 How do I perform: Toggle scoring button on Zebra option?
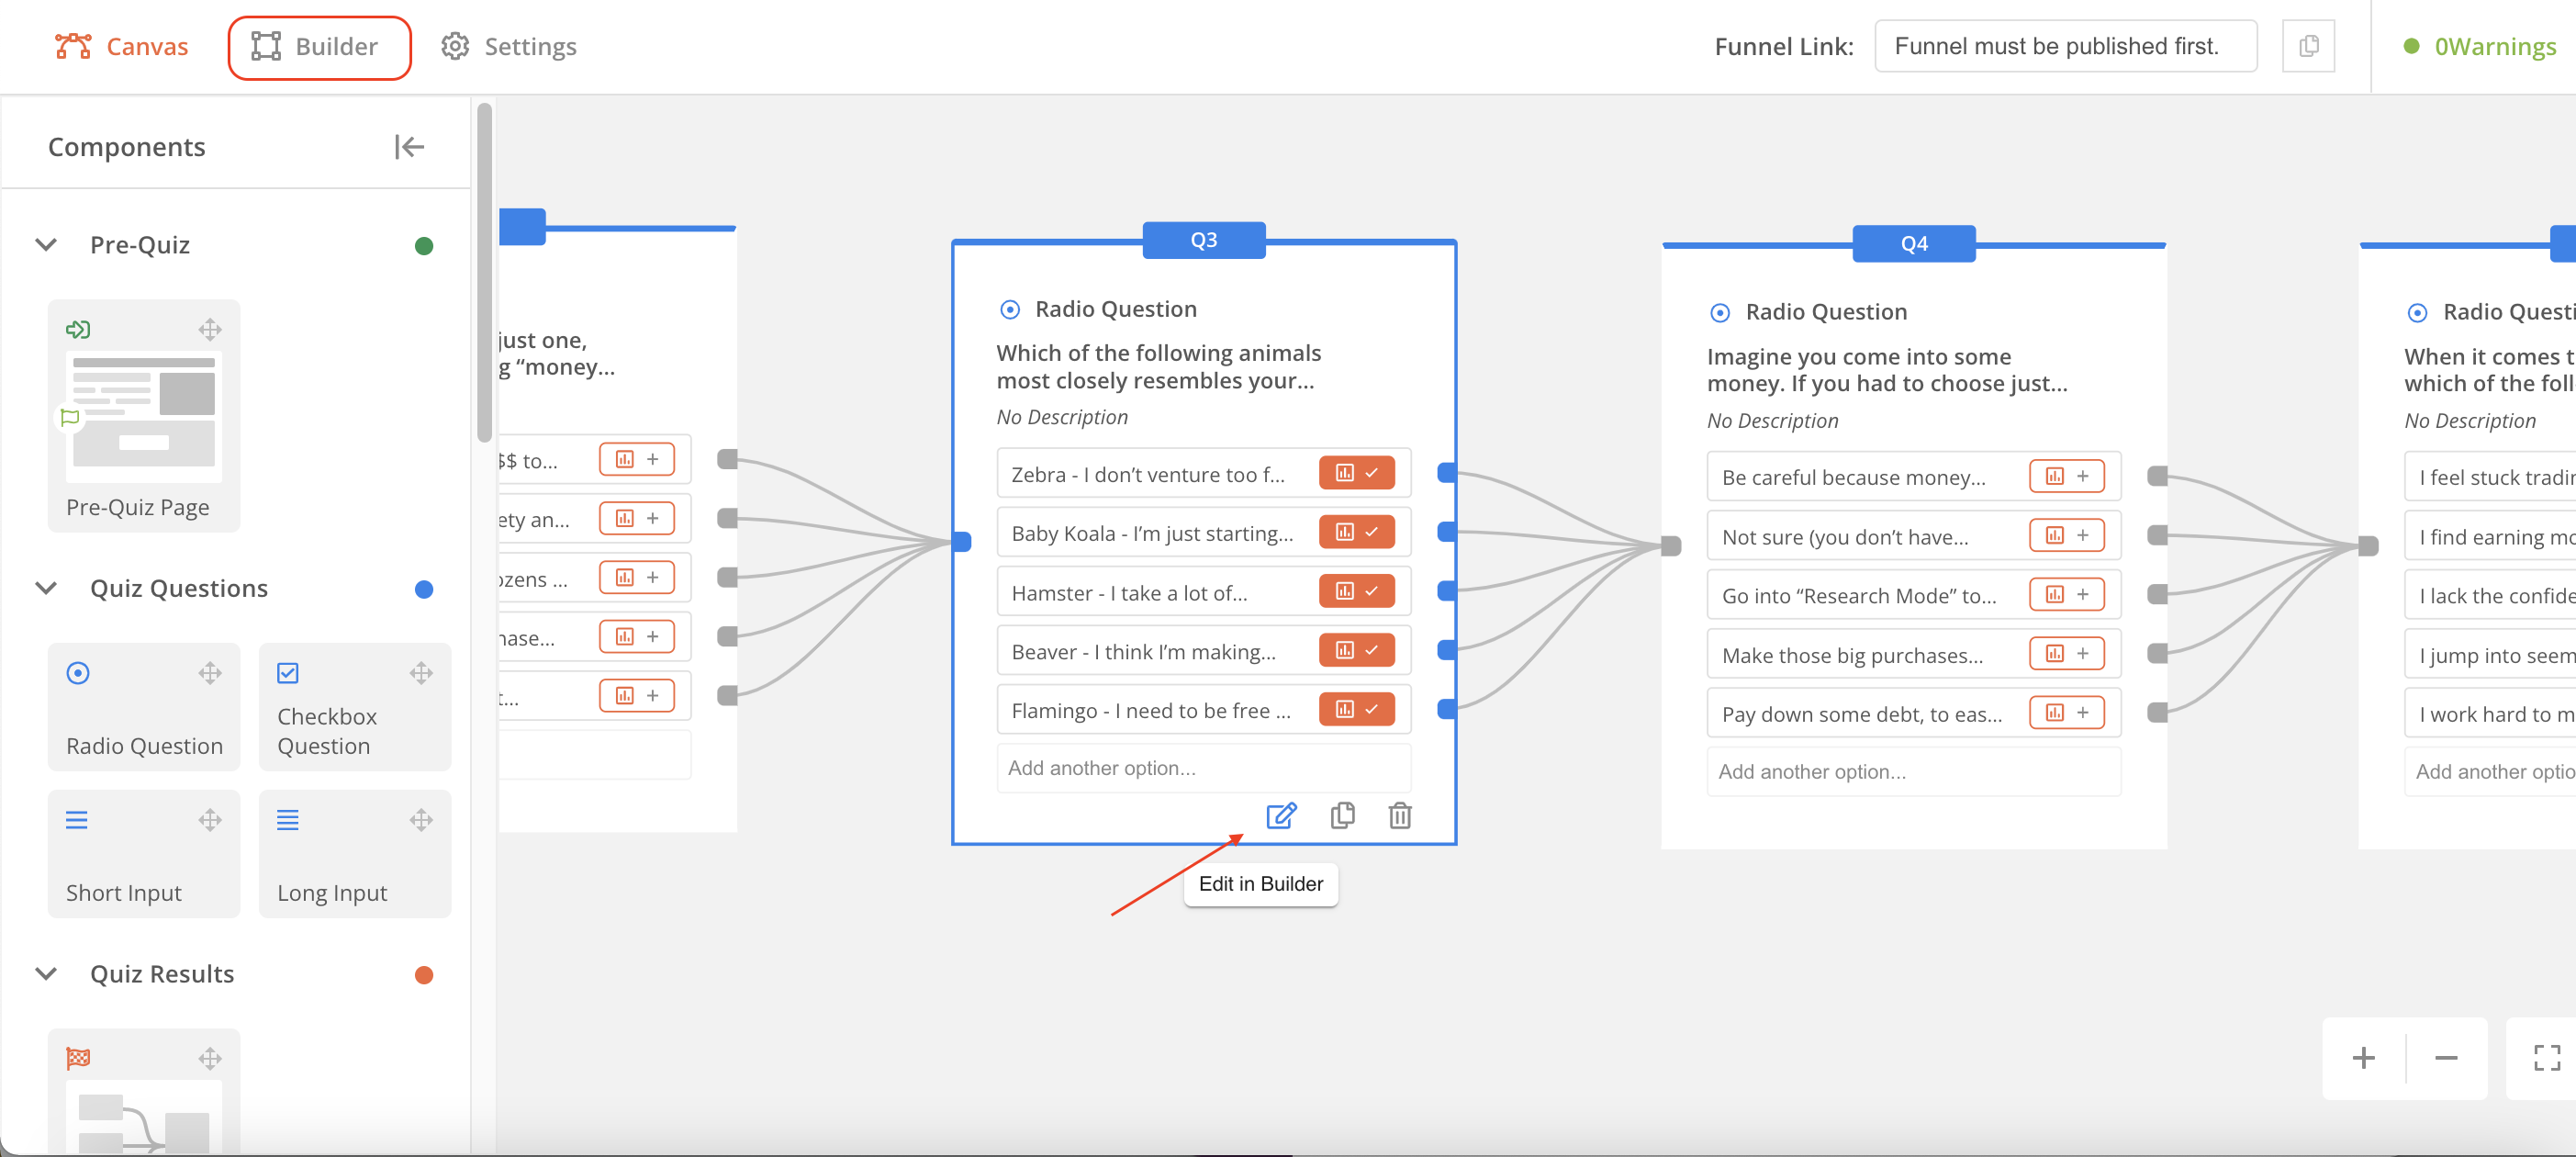[1356, 473]
